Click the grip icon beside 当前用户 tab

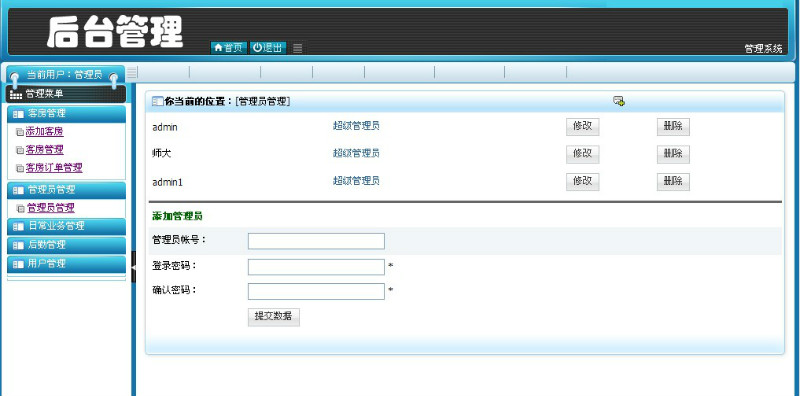point(132,73)
